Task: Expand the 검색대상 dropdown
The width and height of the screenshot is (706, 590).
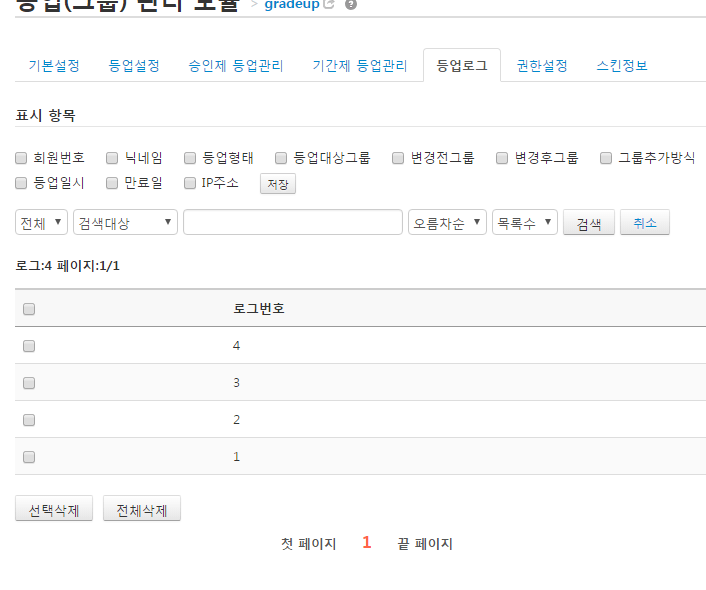Action: (x=126, y=222)
